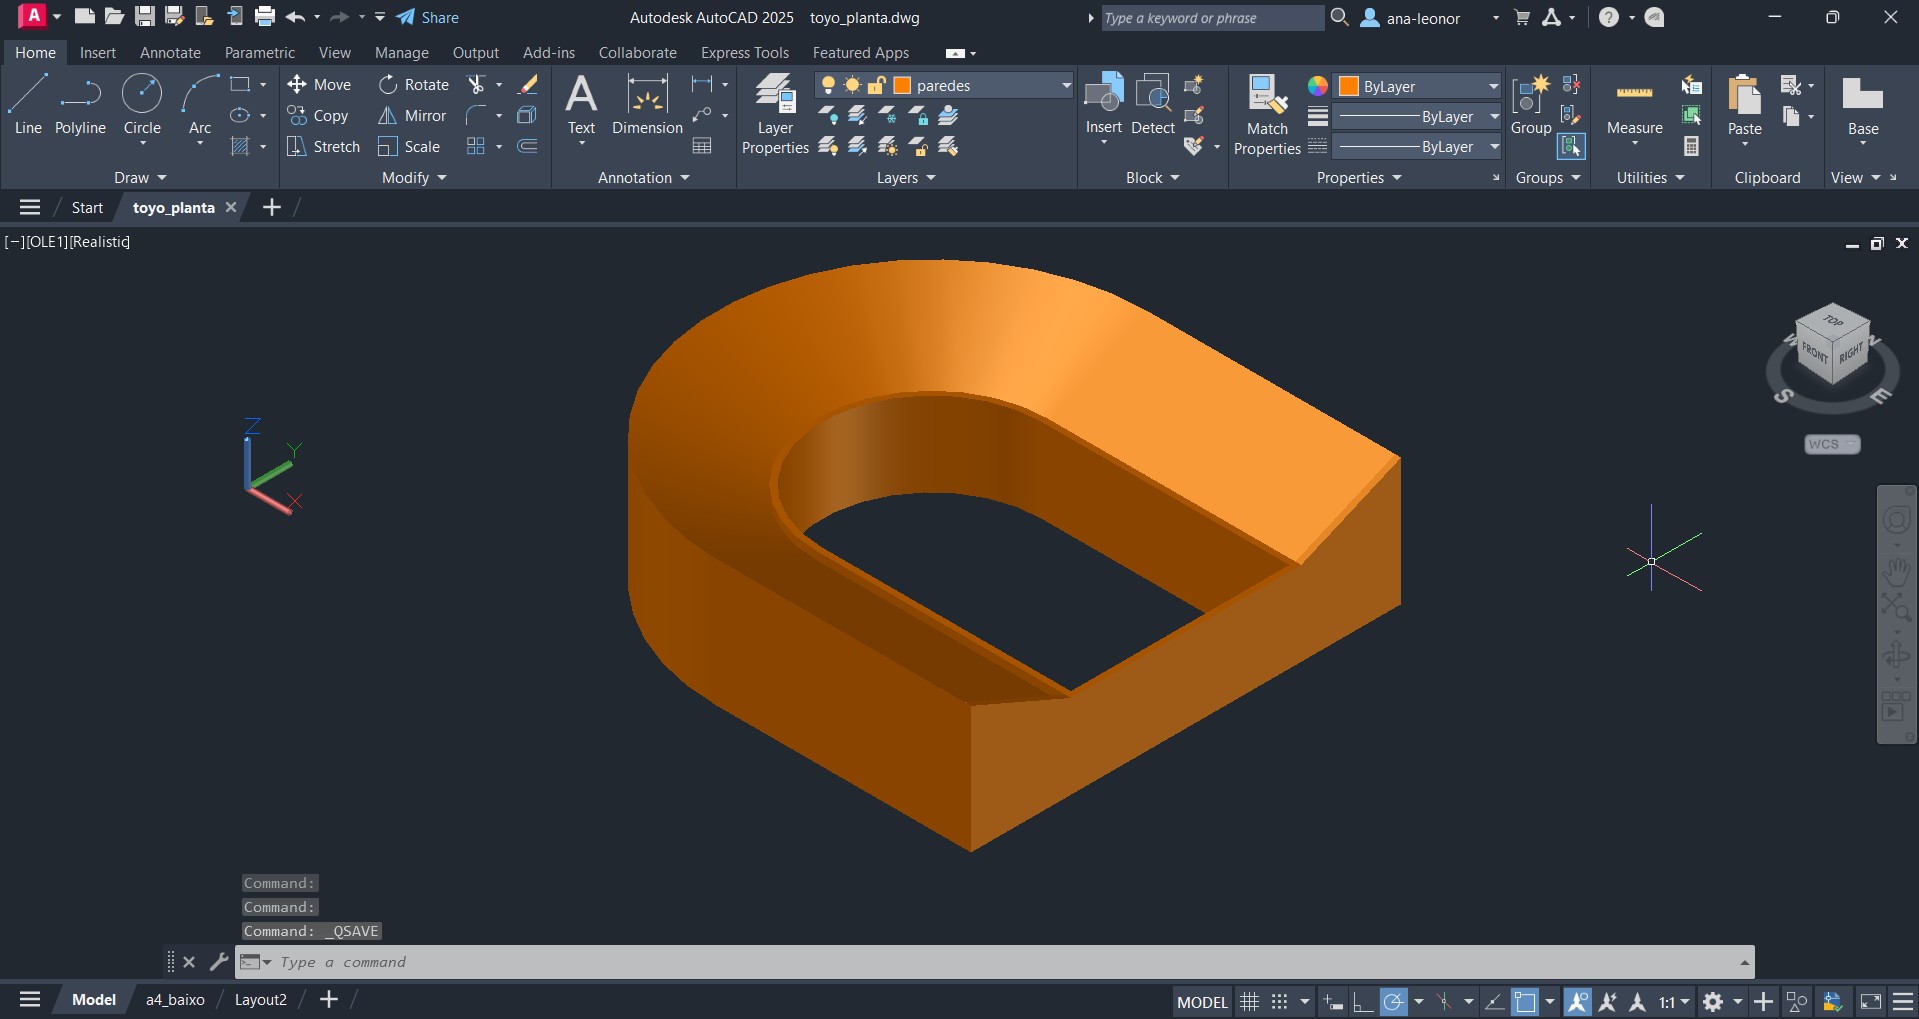Viewport: 1919px width, 1019px height.
Task: Select the Erase tool in Modify
Action: point(528,85)
